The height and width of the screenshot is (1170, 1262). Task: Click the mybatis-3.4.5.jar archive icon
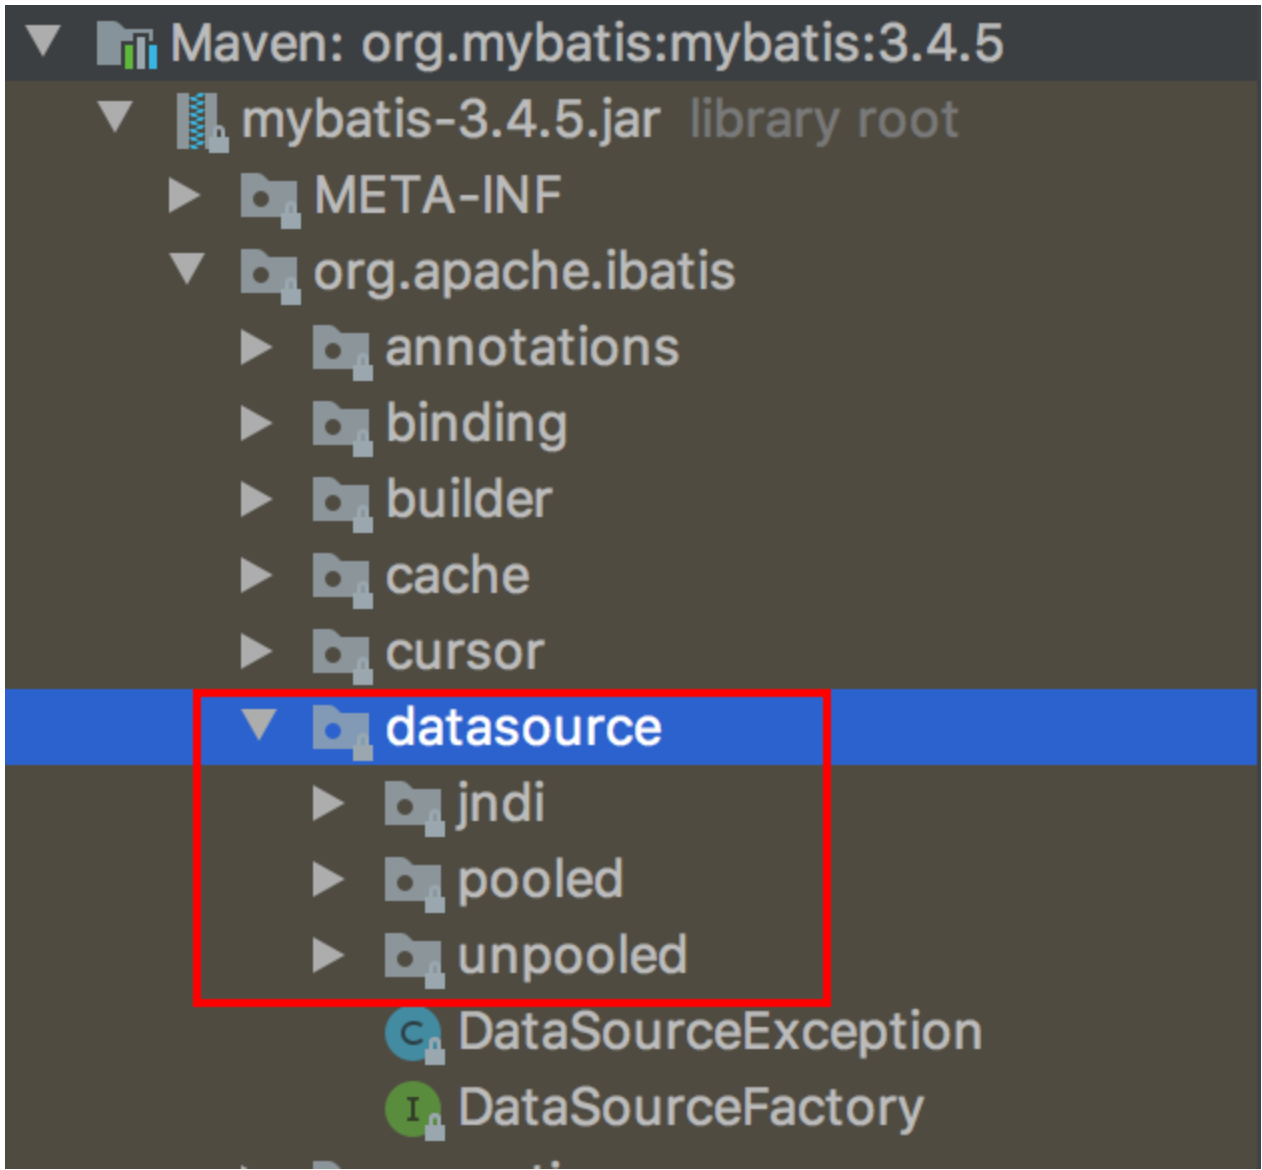[200, 121]
